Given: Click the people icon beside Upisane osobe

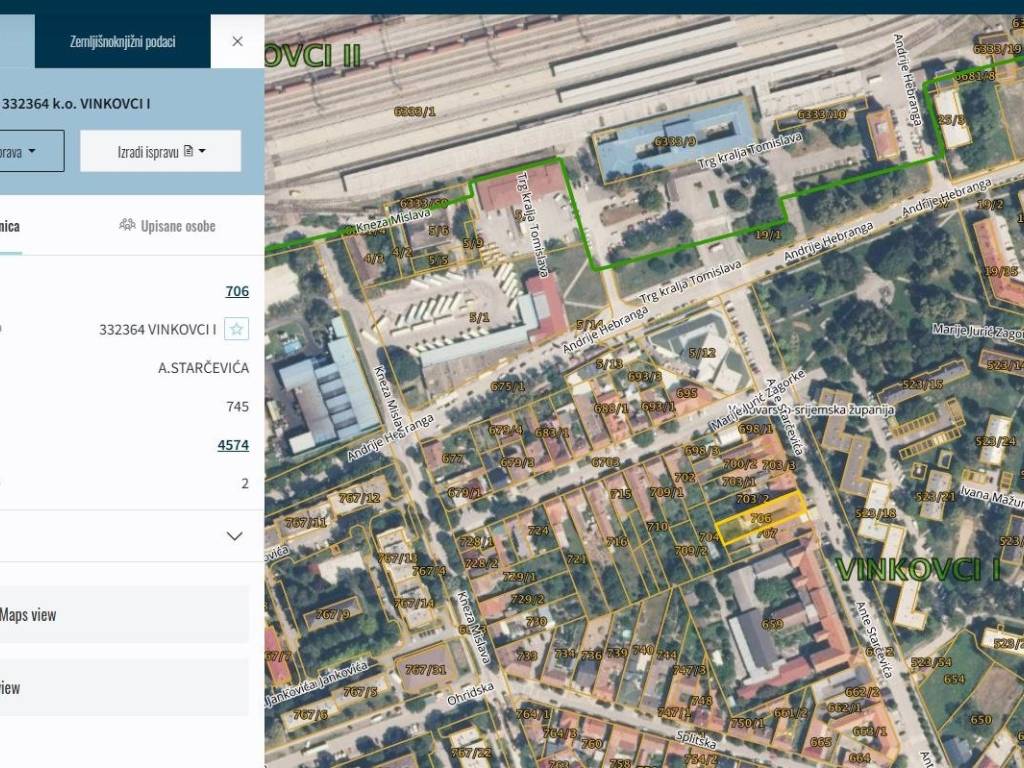Looking at the screenshot, I should tap(127, 225).
